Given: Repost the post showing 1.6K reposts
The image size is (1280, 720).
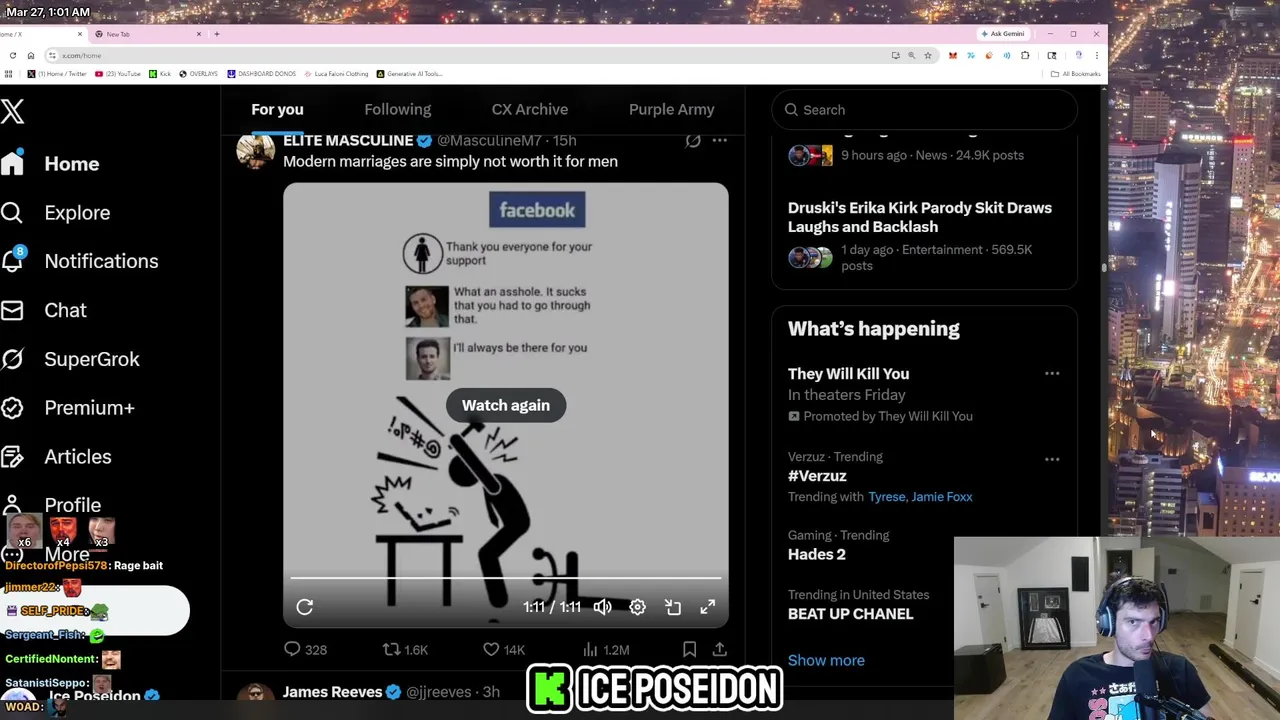Looking at the screenshot, I should point(406,649).
